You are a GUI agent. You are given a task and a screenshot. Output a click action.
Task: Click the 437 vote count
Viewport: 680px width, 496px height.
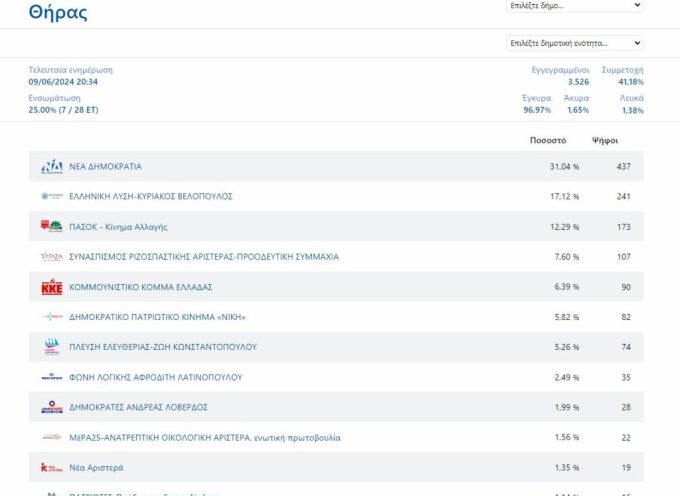pyautogui.click(x=624, y=166)
